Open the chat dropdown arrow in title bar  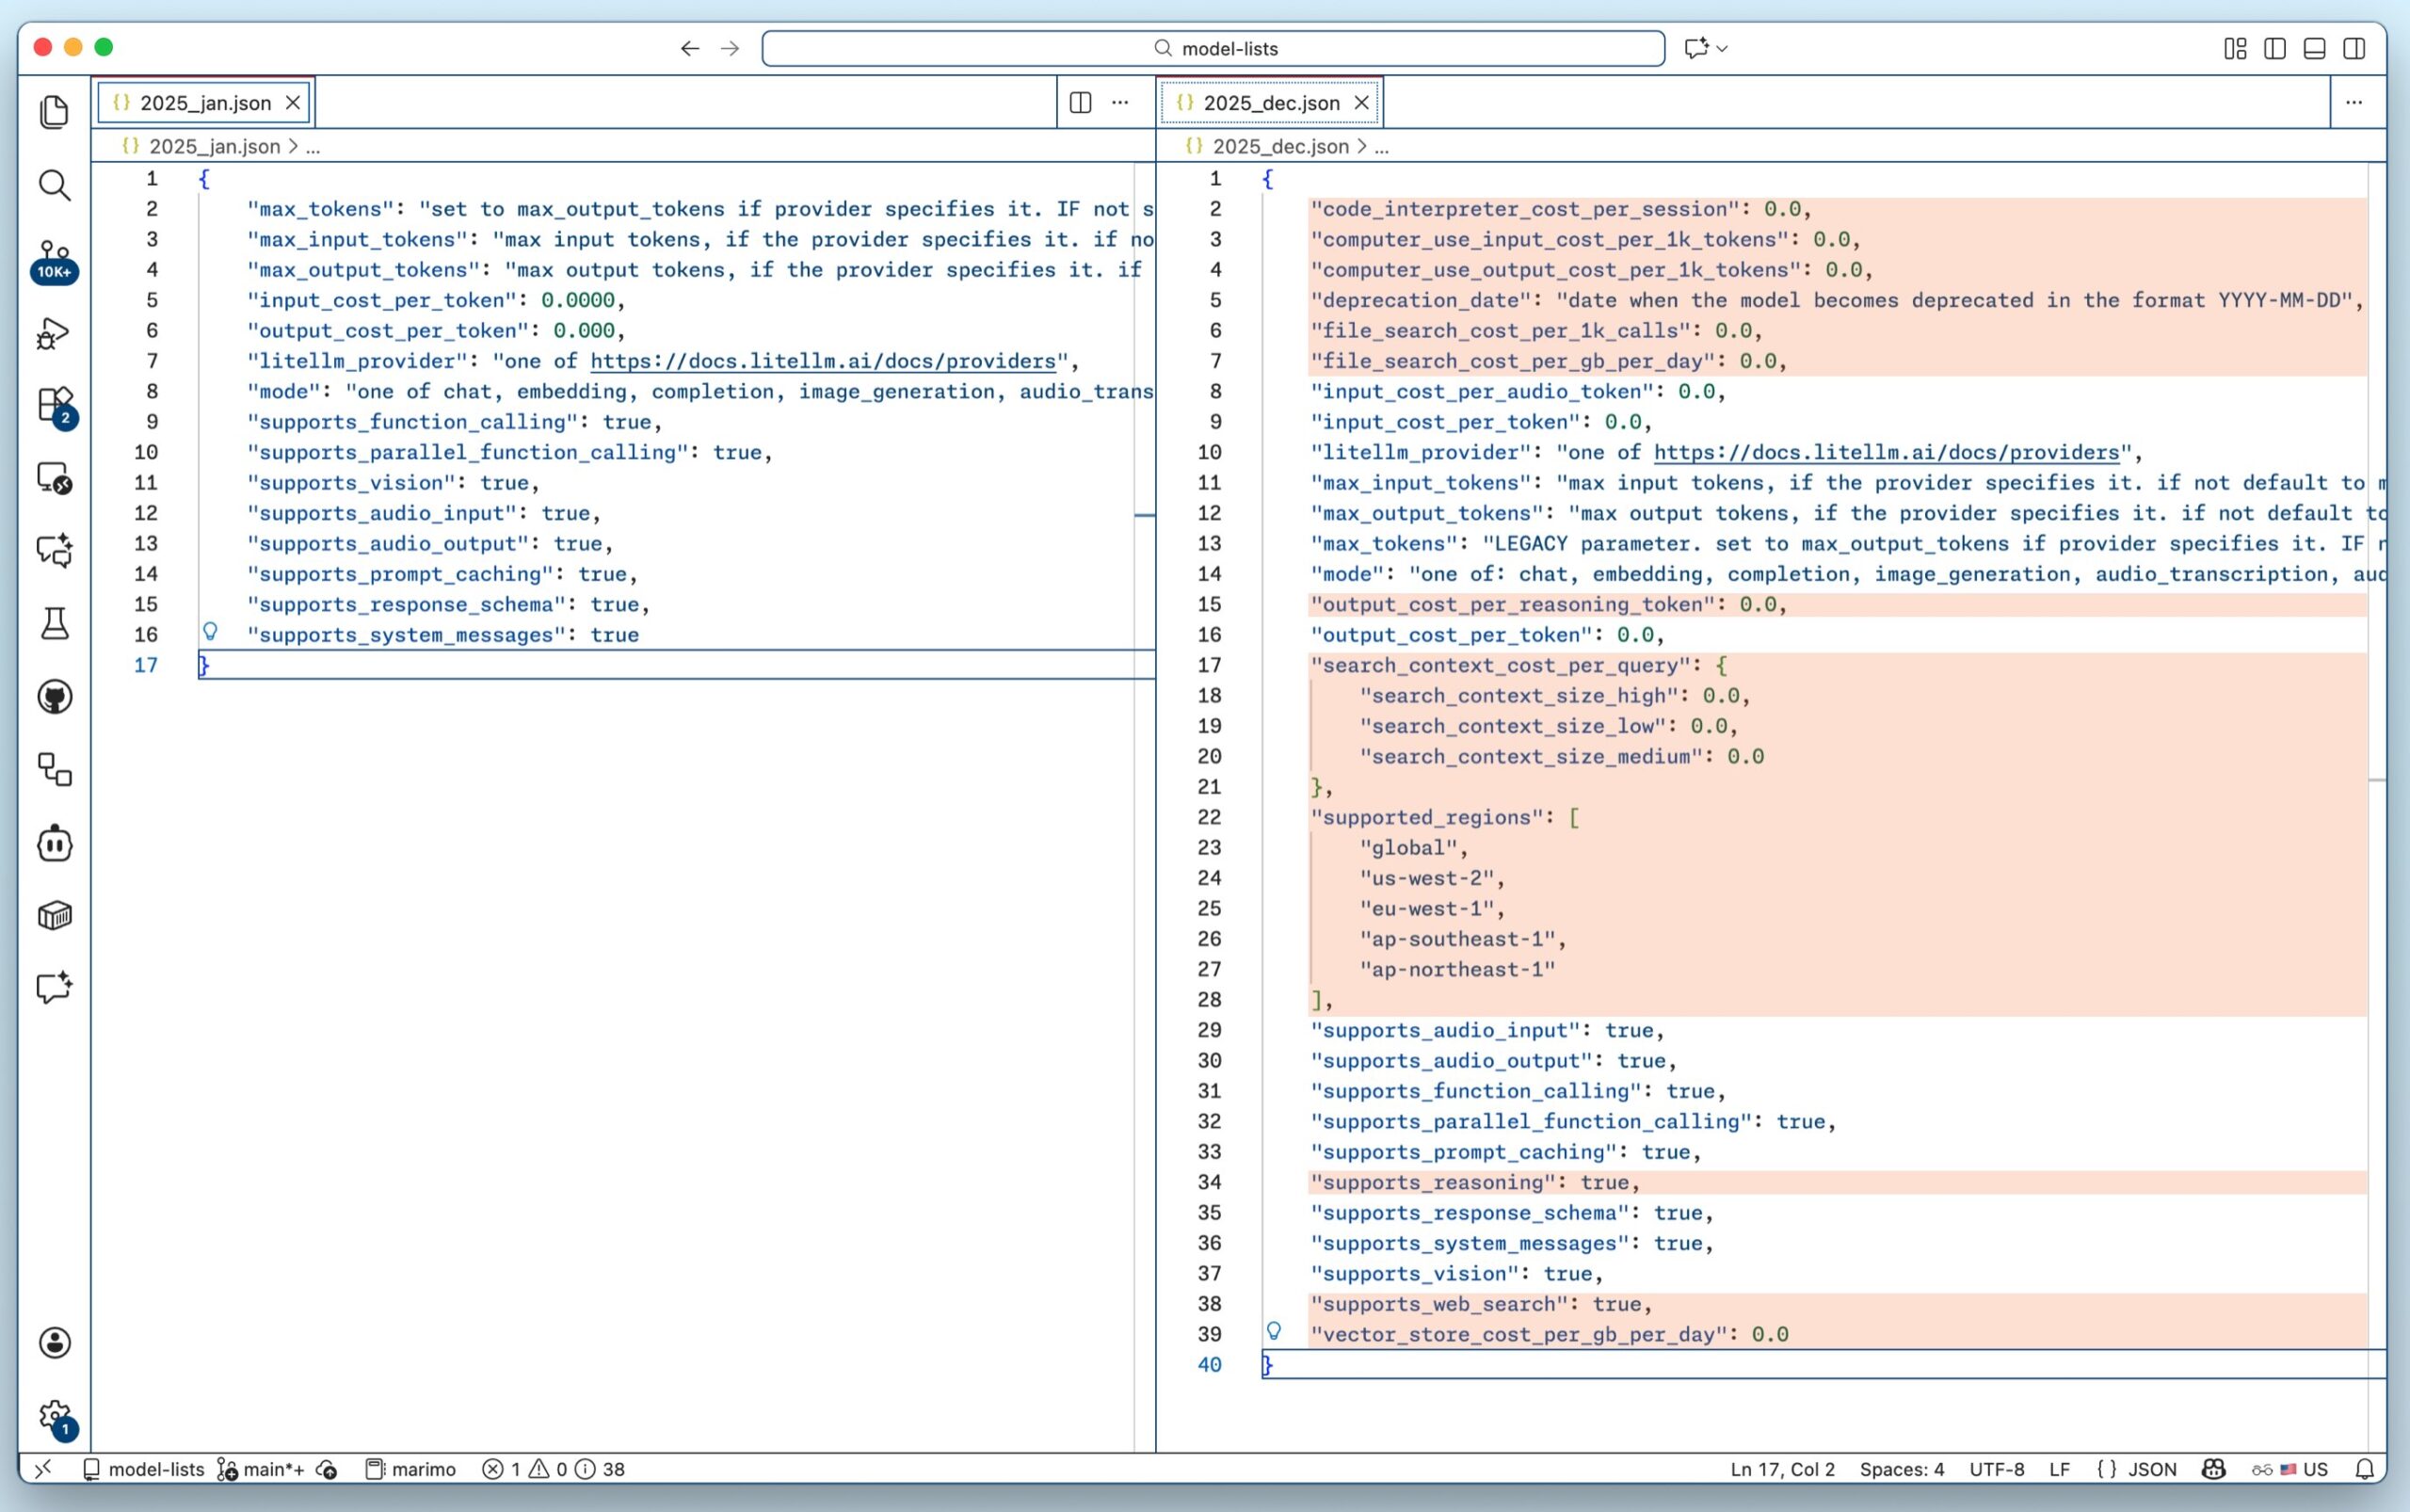tap(1722, 48)
